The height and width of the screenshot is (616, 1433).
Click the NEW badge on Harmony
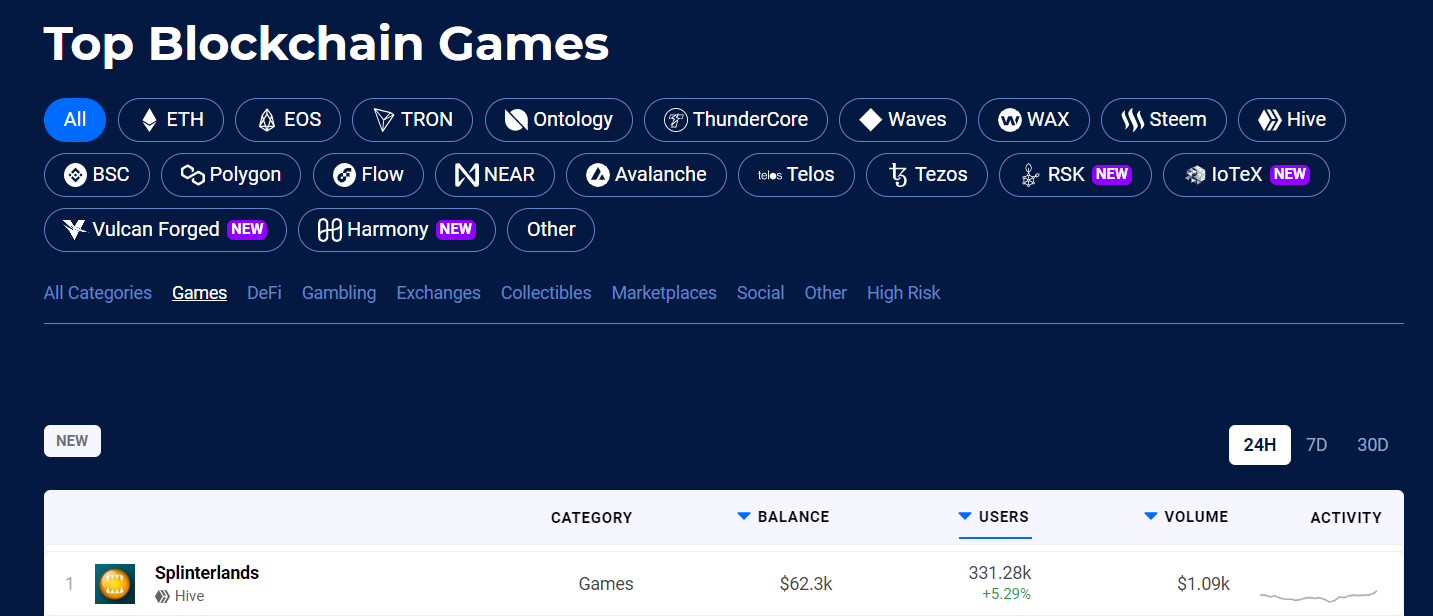pyautogui.click(x=456, y=229)
